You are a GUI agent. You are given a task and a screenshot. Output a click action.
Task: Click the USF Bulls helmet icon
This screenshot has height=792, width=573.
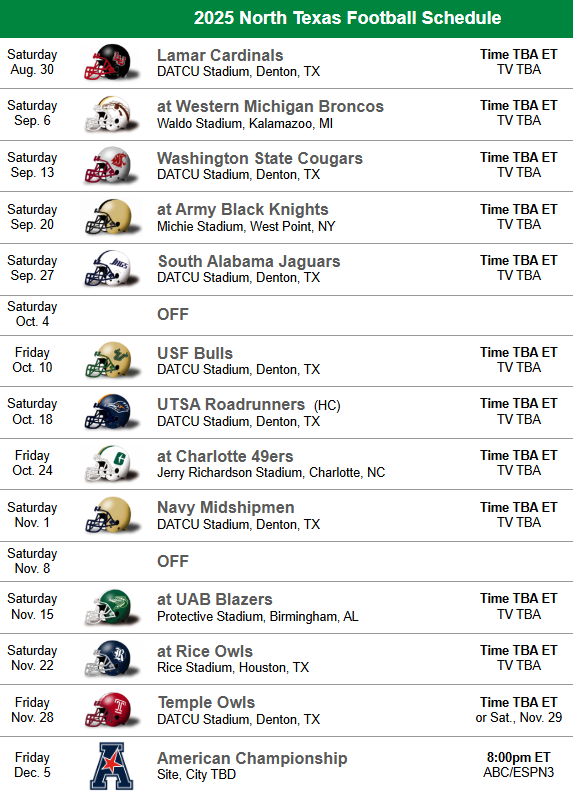[111, 361]
